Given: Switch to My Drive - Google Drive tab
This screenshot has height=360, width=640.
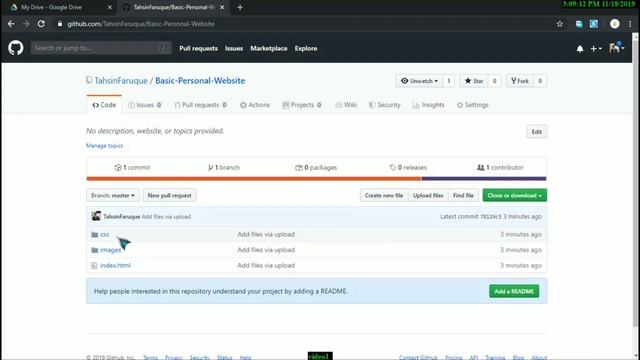Looking at the screenshot, I should click(x=59, y=7).
